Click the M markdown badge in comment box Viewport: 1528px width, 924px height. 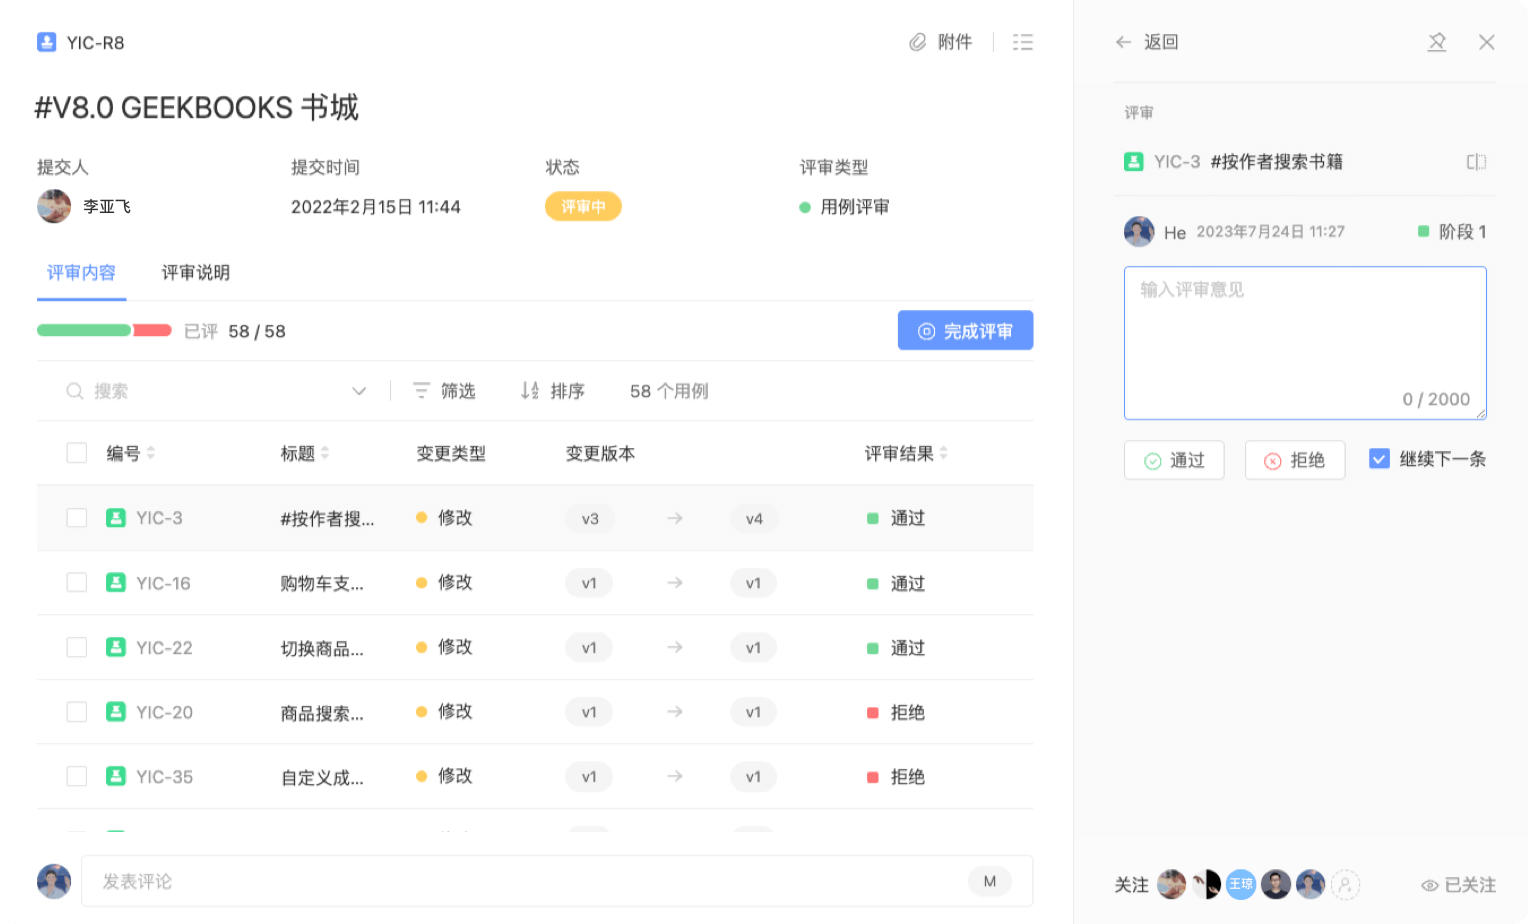pos(990,881)
